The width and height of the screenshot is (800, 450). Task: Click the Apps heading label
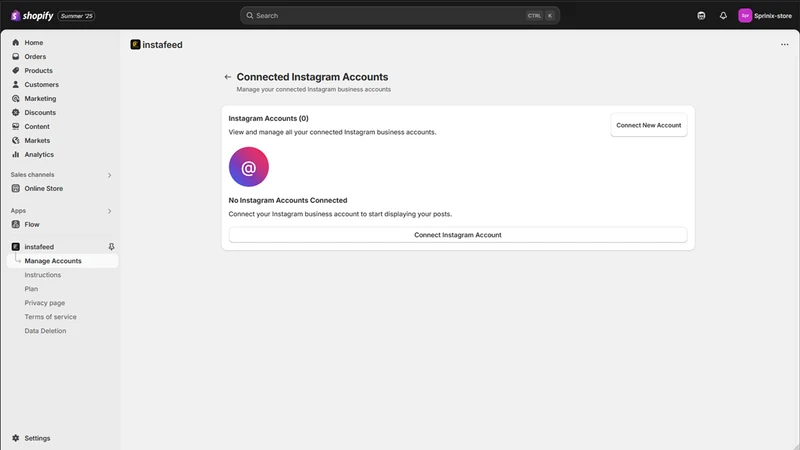click(x=18, y=211)
